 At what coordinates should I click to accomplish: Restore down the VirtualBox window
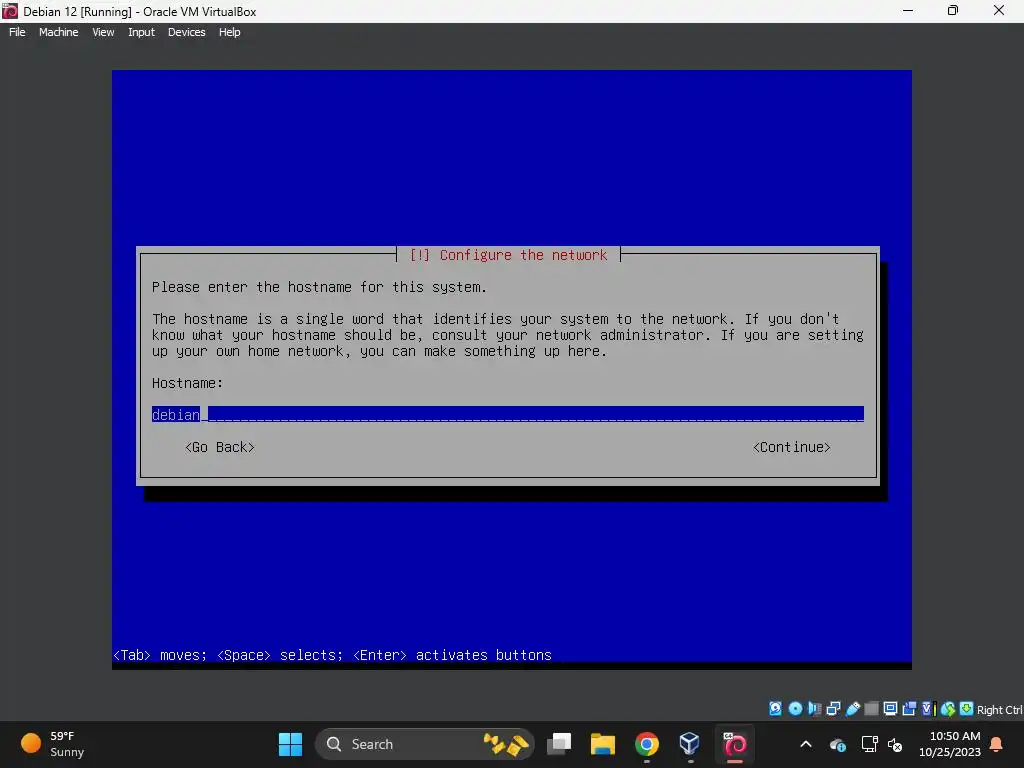point(953,10)
